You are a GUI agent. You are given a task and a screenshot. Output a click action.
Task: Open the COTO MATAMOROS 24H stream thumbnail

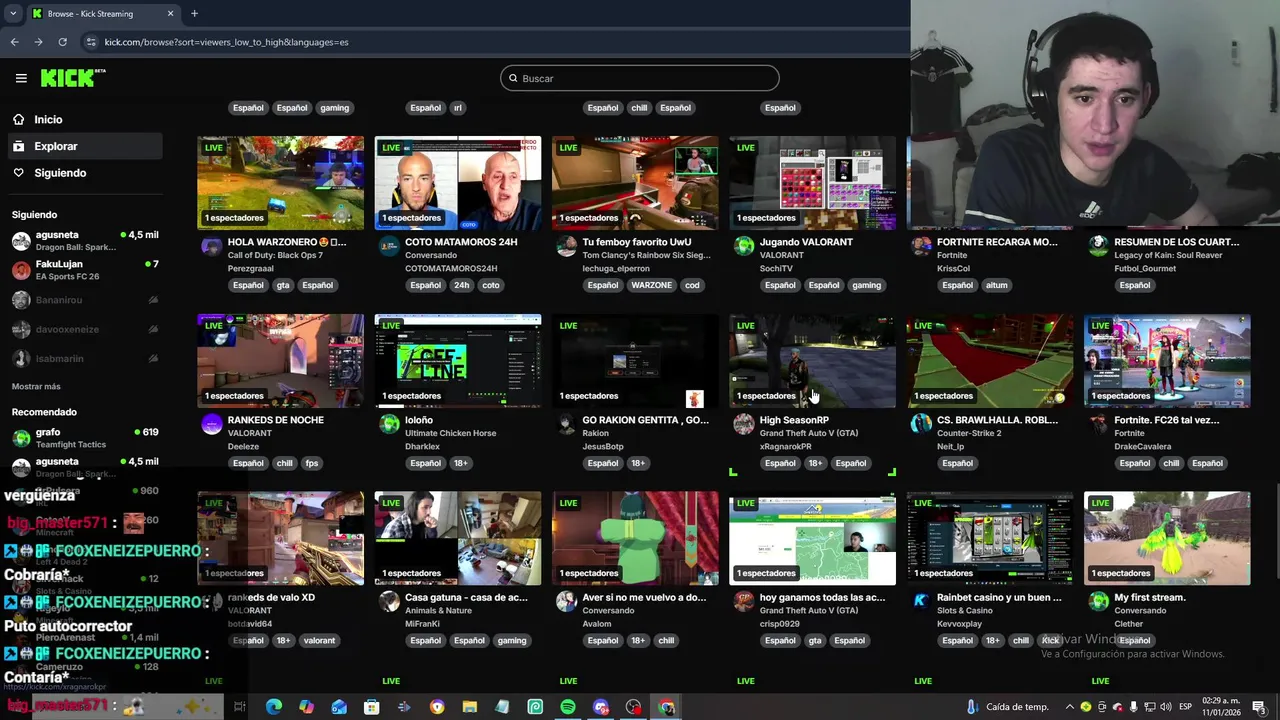tap(458, 183)
